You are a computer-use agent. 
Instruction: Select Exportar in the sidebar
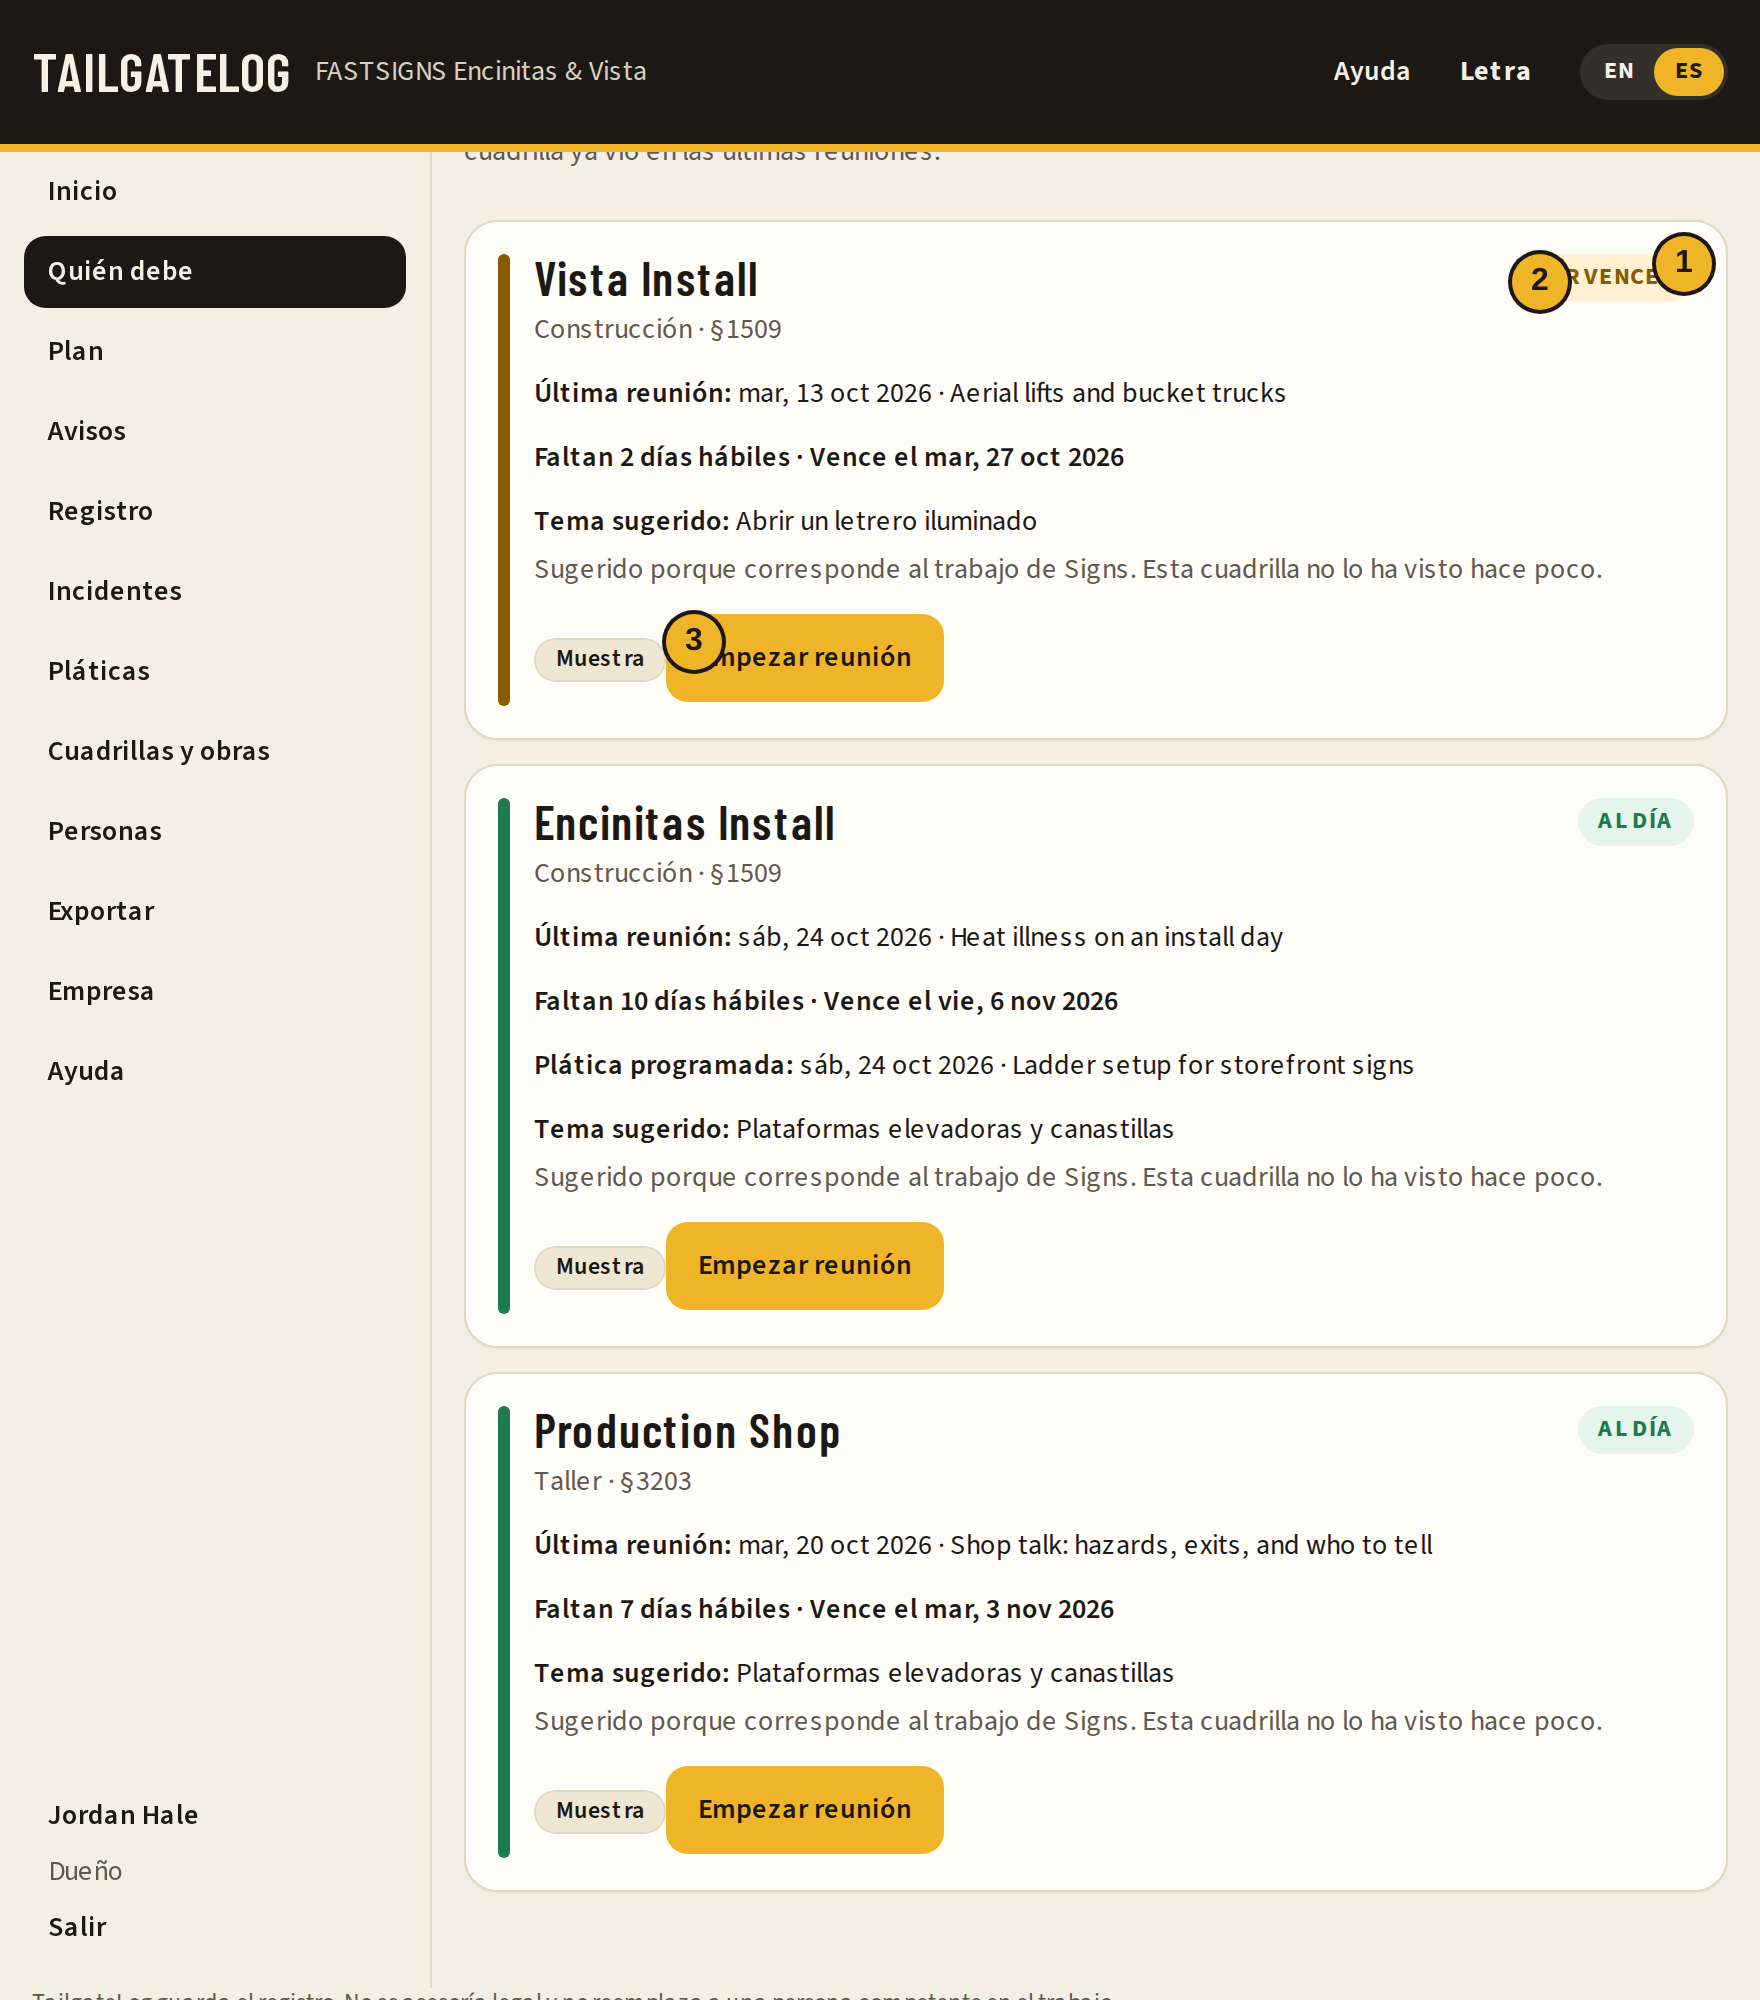tap(215, 911)
